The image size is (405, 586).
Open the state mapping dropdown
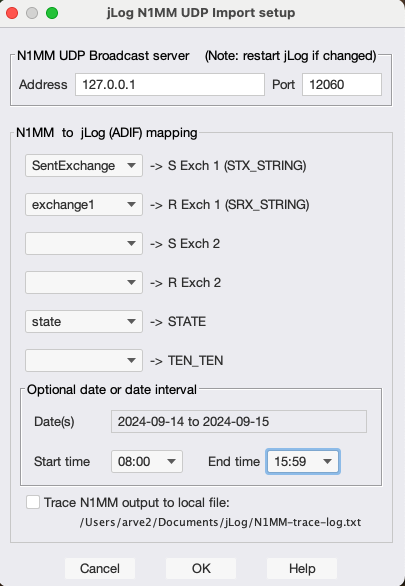click(x=84, y=321)
